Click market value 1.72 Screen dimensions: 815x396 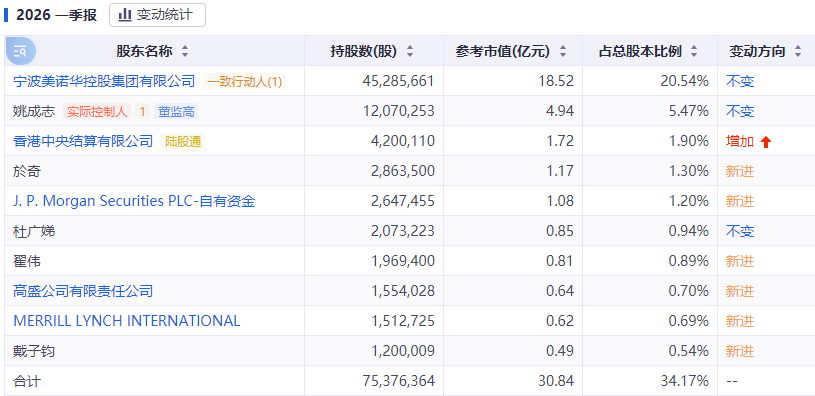[x=560, y=141]
